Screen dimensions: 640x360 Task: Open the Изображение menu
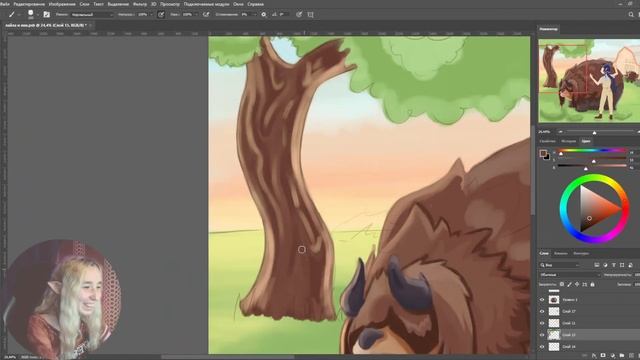click(x=62, y=4)
